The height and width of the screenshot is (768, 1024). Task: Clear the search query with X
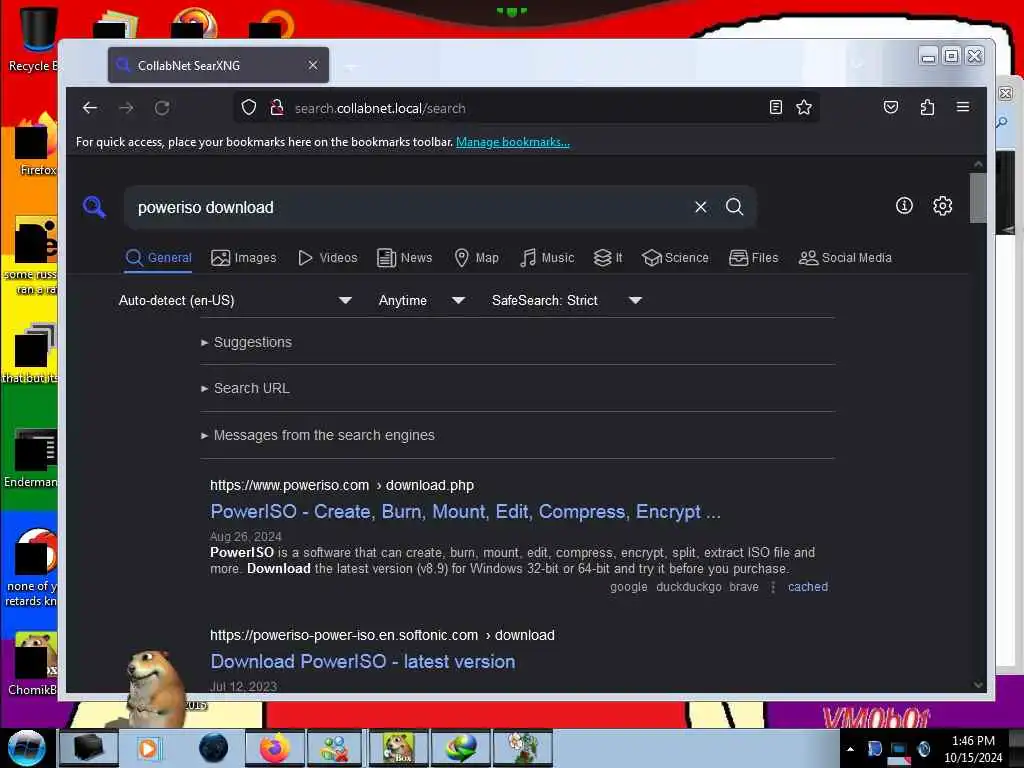pos(701,207)
